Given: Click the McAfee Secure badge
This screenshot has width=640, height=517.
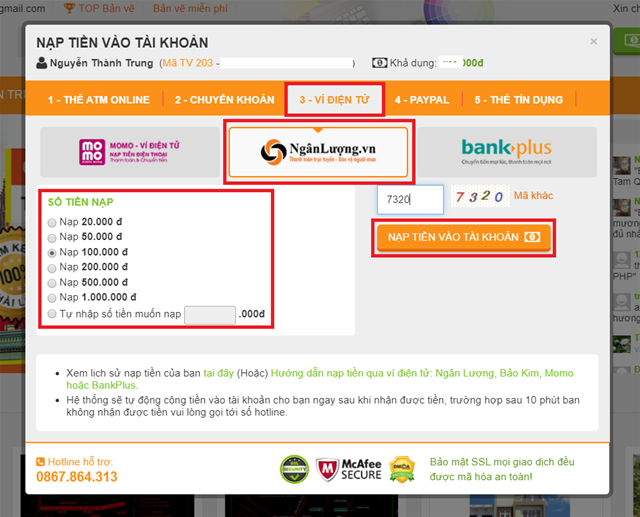Looking at the screenshot, I should coord(349,470).
